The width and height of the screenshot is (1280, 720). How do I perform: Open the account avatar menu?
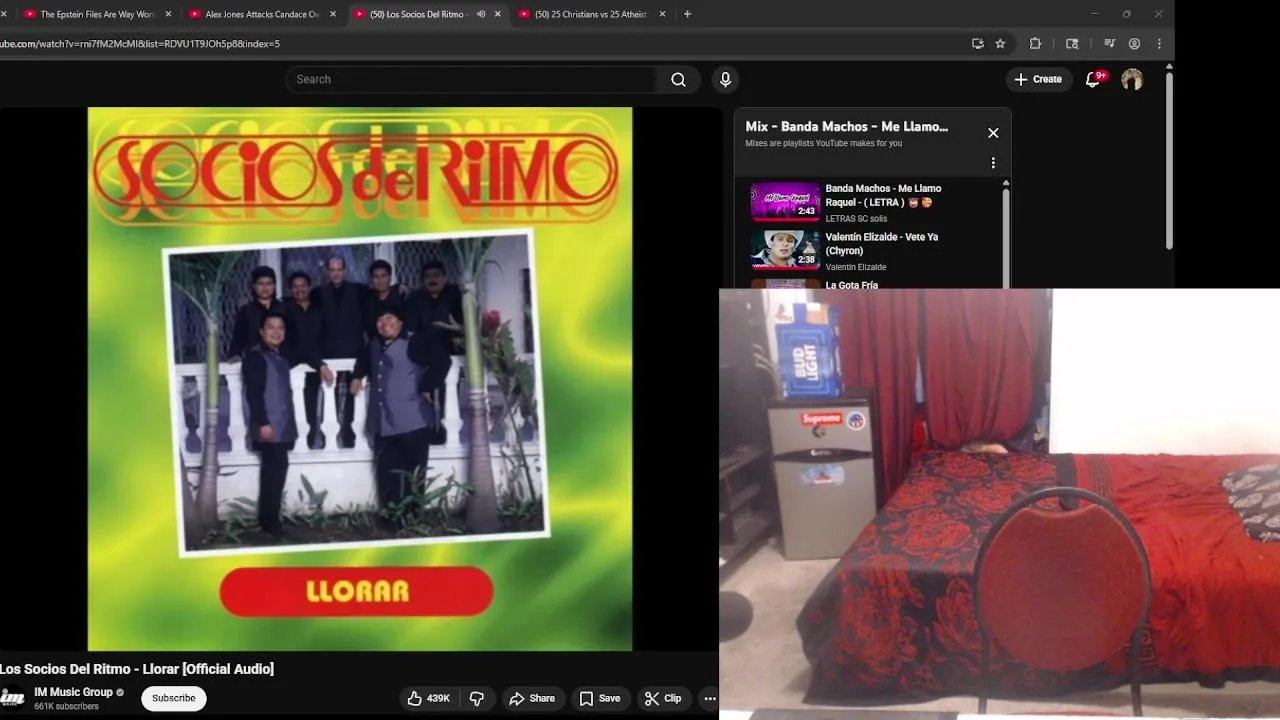(x=1132, y=80)
